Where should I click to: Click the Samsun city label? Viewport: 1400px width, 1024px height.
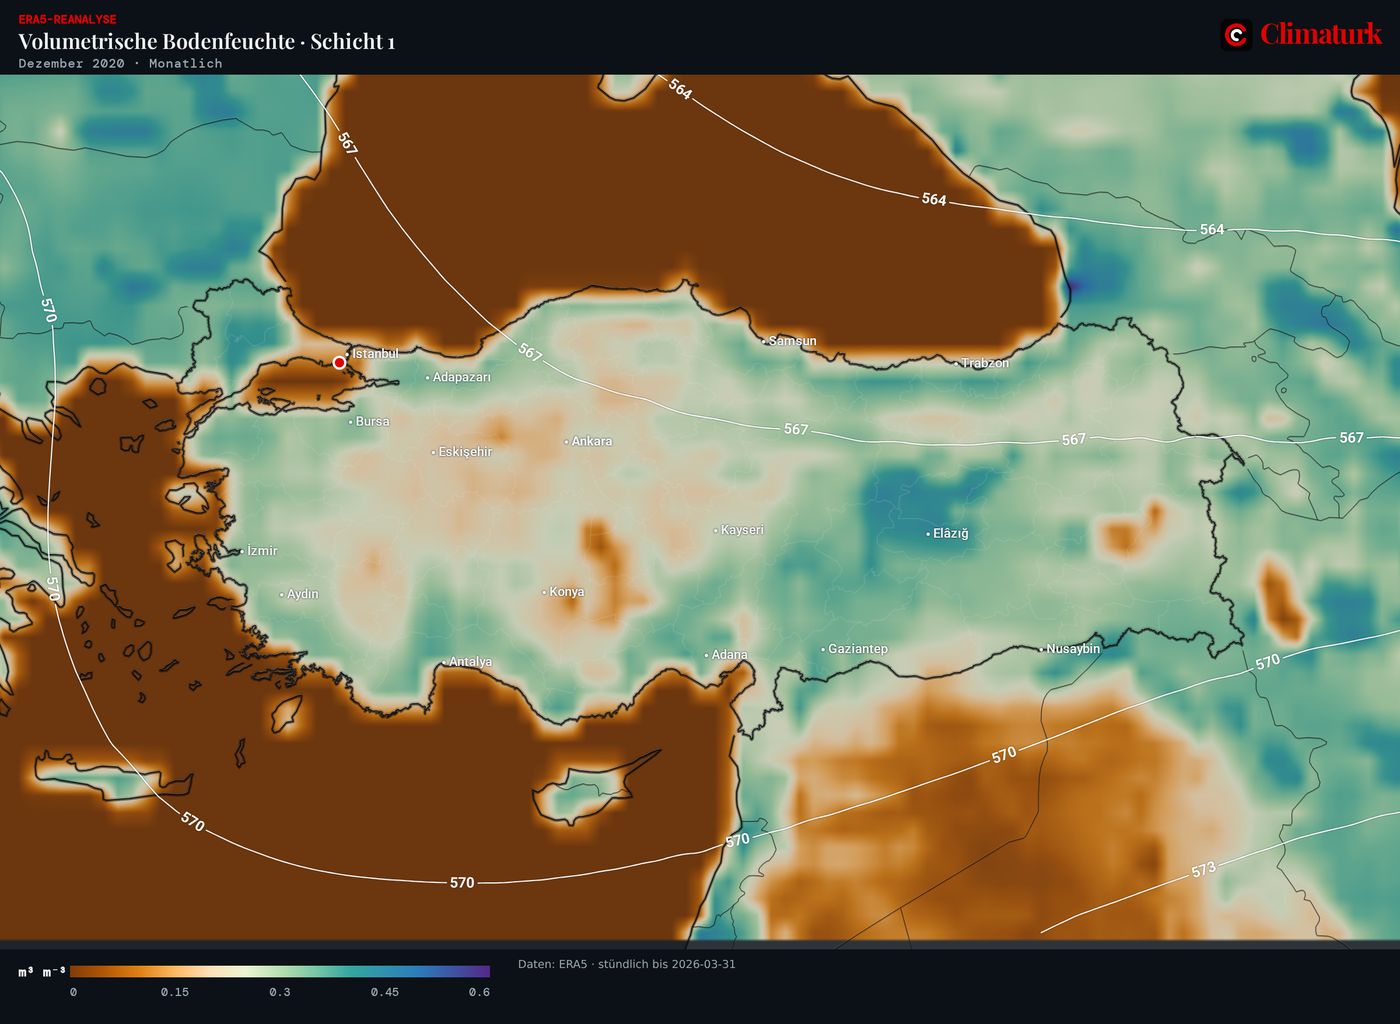792,341
